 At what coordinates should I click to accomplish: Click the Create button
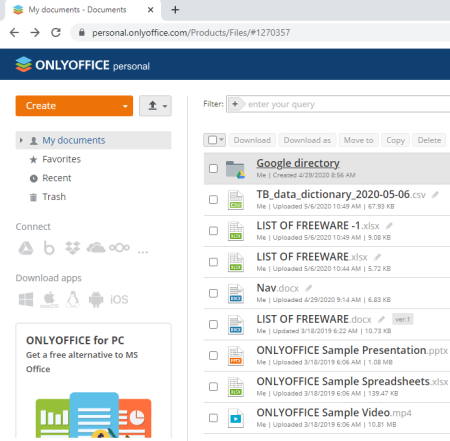point(74,106)
